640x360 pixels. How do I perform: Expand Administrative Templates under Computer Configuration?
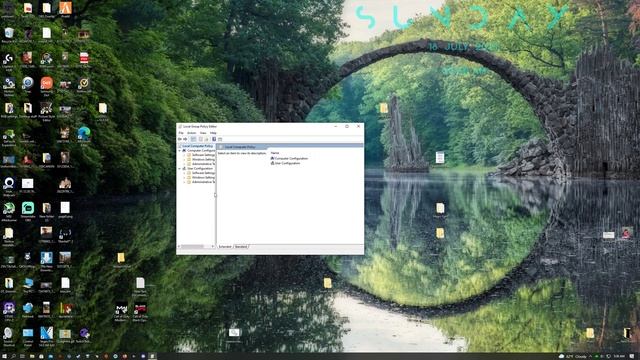click(x=184, y=164)
